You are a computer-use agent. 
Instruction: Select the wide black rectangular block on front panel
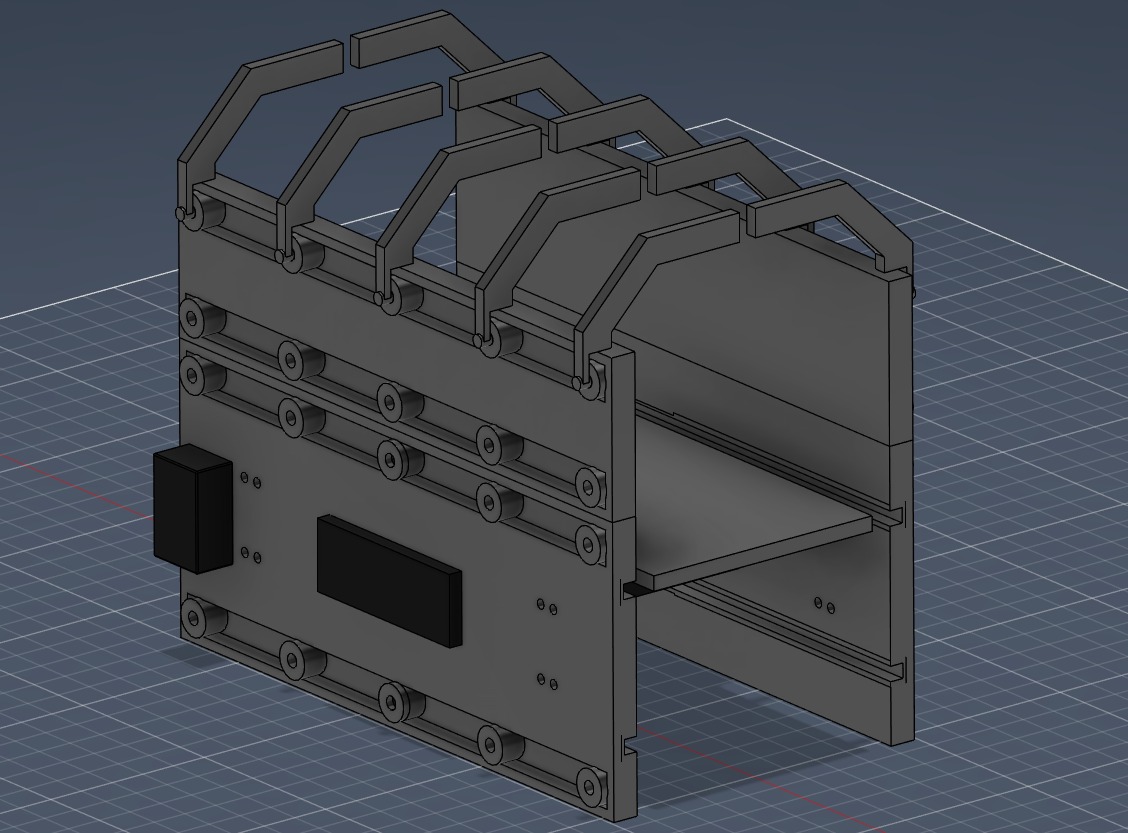pos(389,581)
